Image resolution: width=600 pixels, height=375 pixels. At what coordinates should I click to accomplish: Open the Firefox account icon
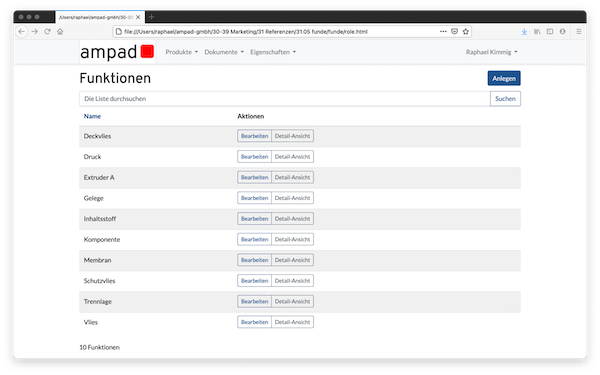point(562,31)
